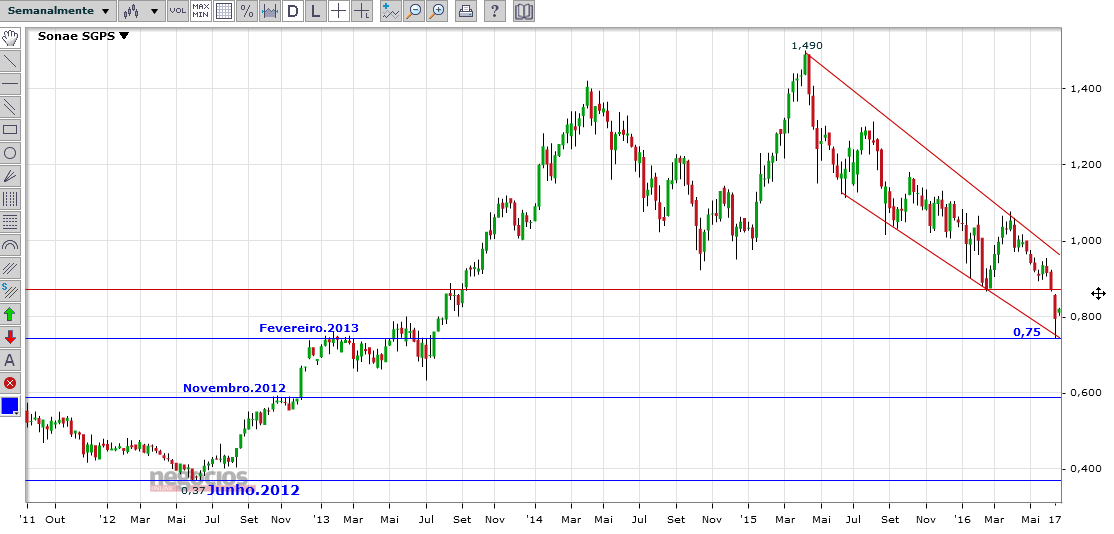Print the chart
This screenshot has height=534, width=1114.
click(465, 11)
